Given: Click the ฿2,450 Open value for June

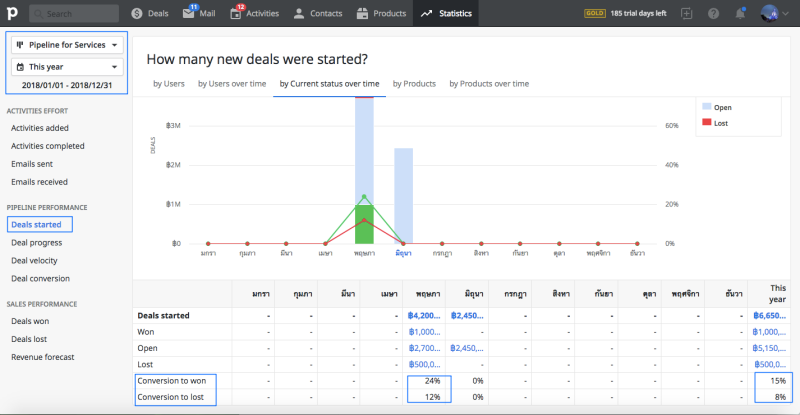Looking at the screenshot, I should pyautogui.click(x=467, y=348).
